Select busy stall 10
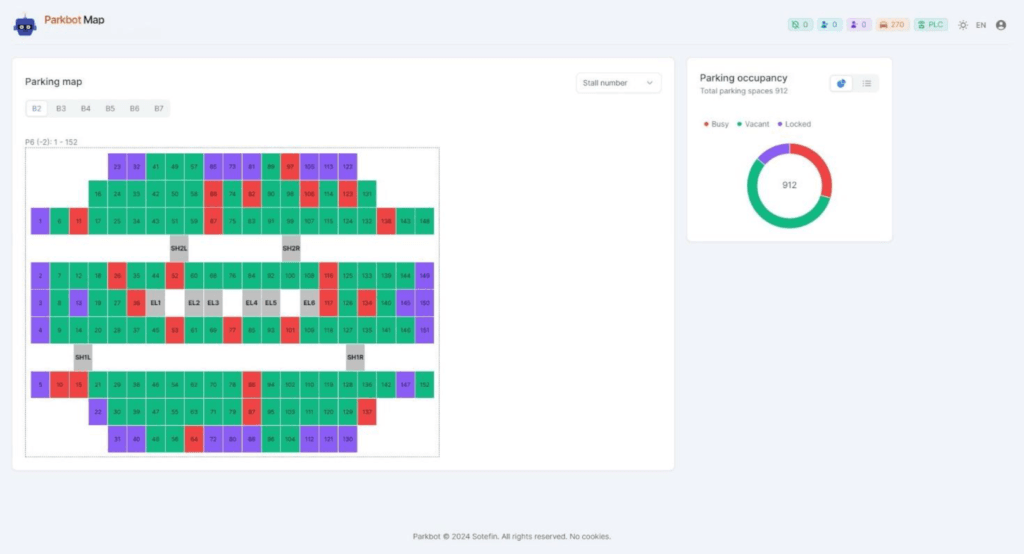This screenshot has height=554, width=1024. point(59,385)
